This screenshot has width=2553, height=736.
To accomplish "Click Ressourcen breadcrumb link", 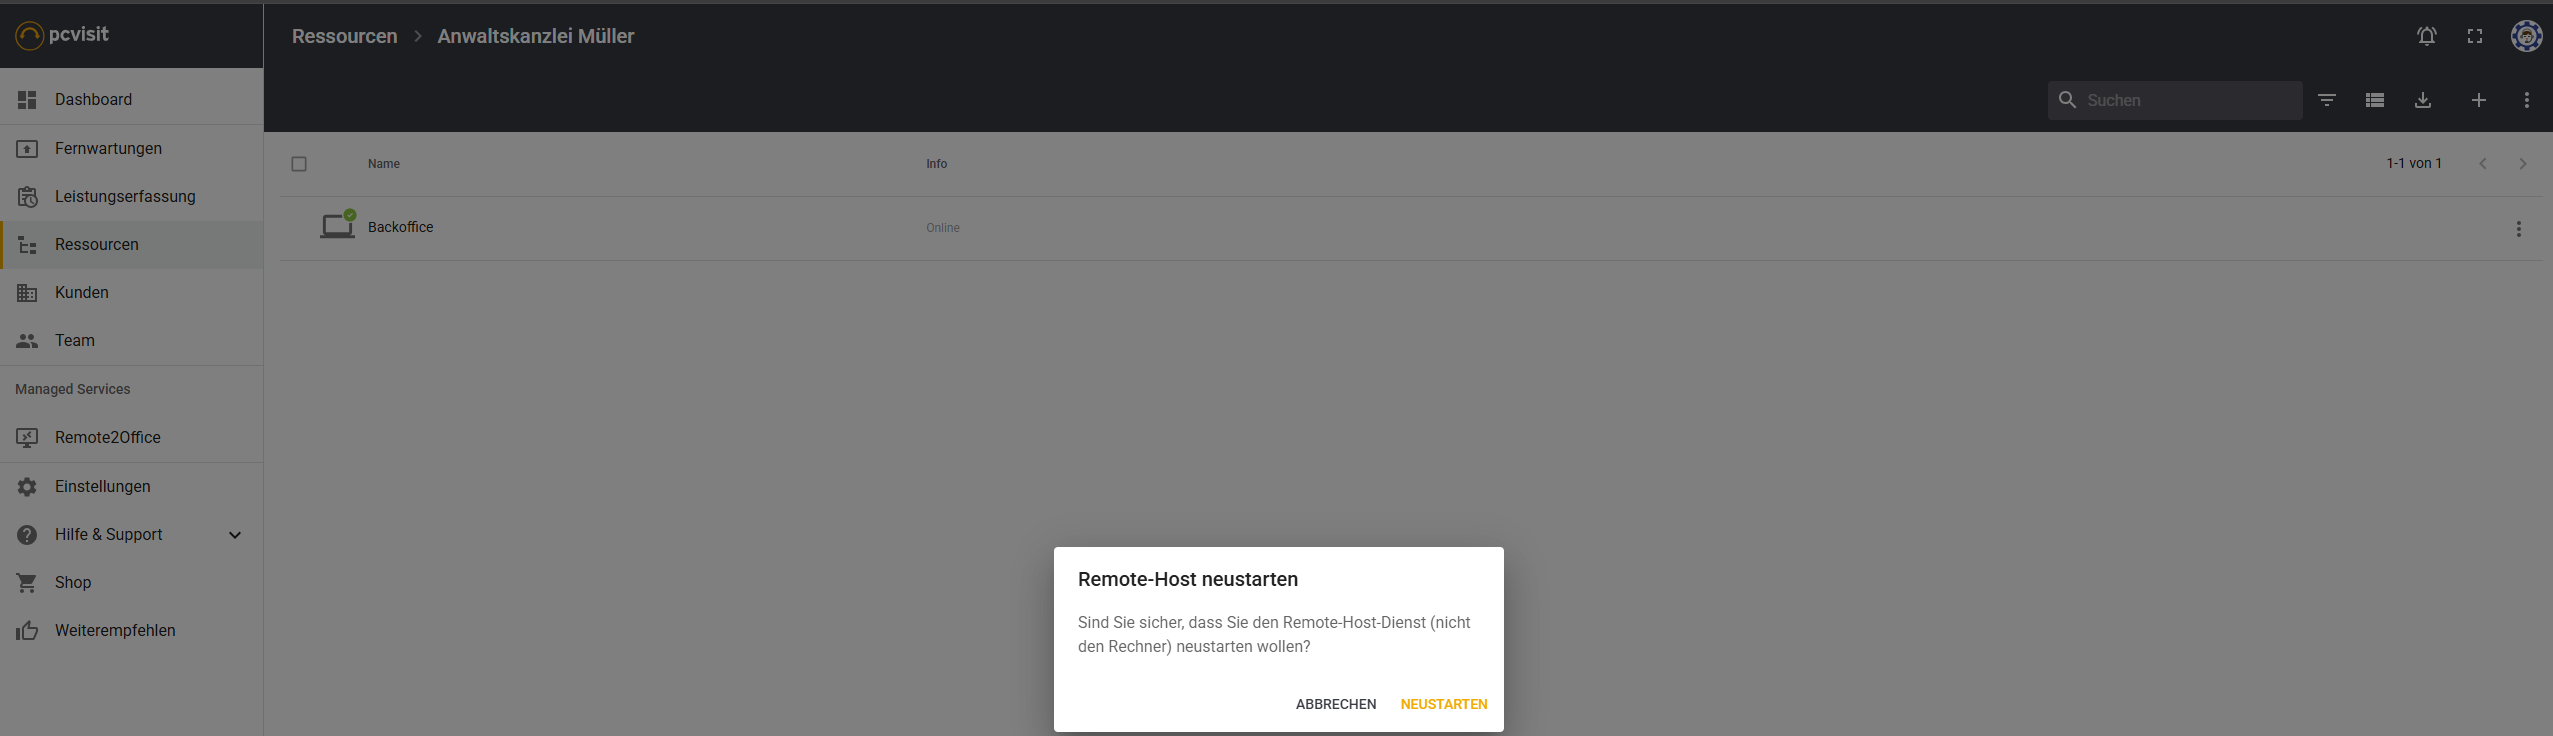I will 344,36.
